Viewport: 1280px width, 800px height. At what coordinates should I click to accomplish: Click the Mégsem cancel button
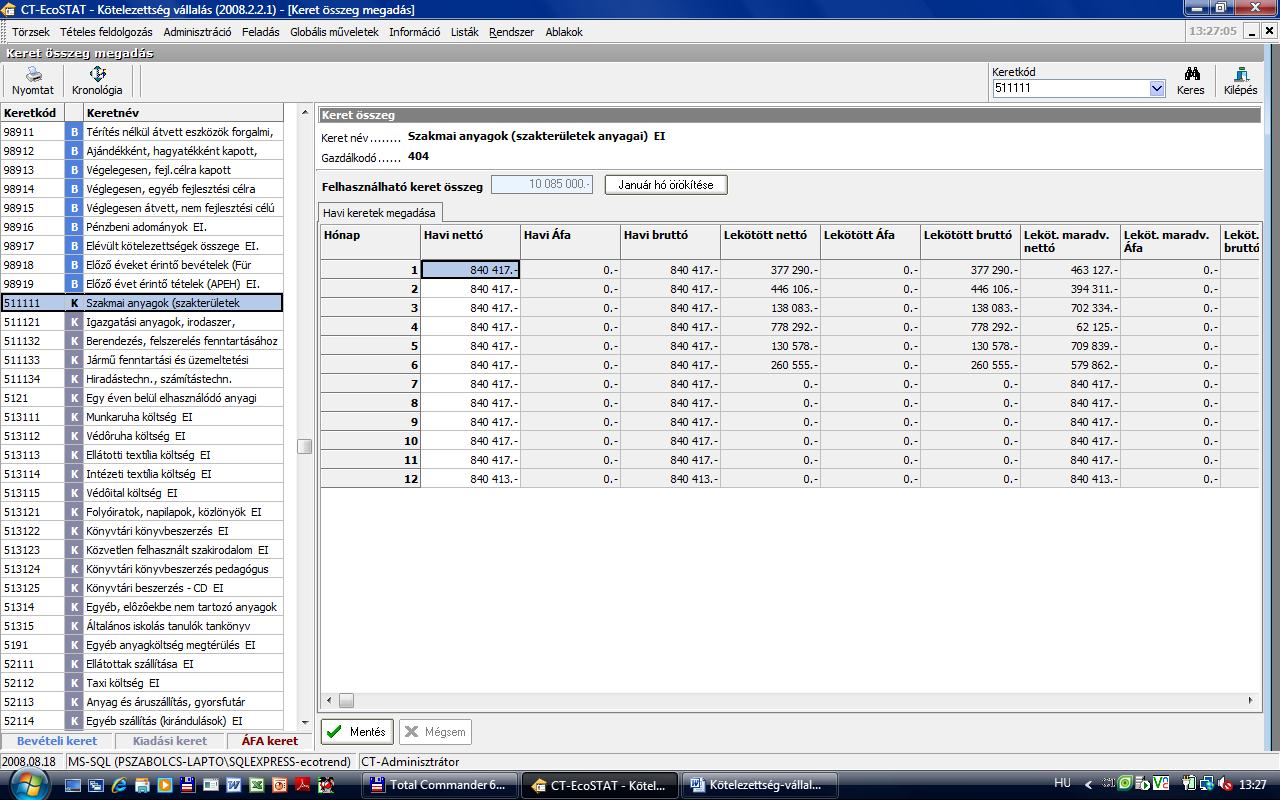click(435, 732)
